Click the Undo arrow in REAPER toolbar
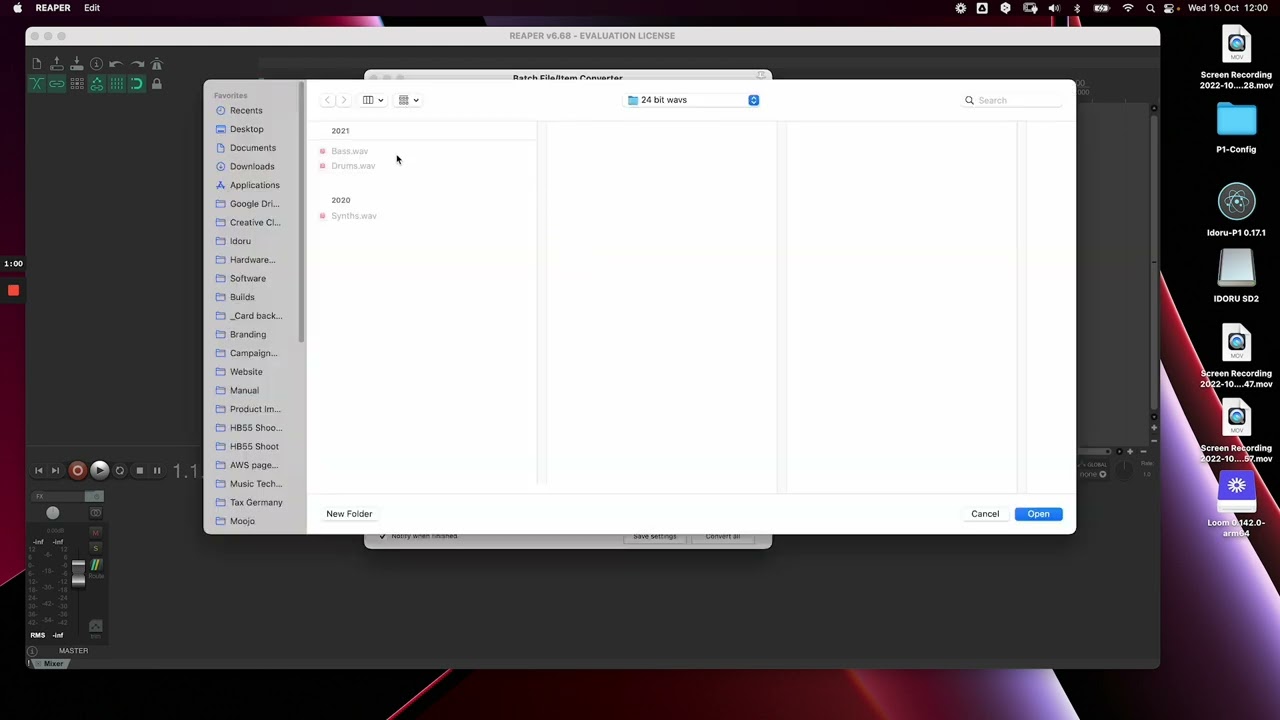The image size is (1280, 720). tap(116, 64)
